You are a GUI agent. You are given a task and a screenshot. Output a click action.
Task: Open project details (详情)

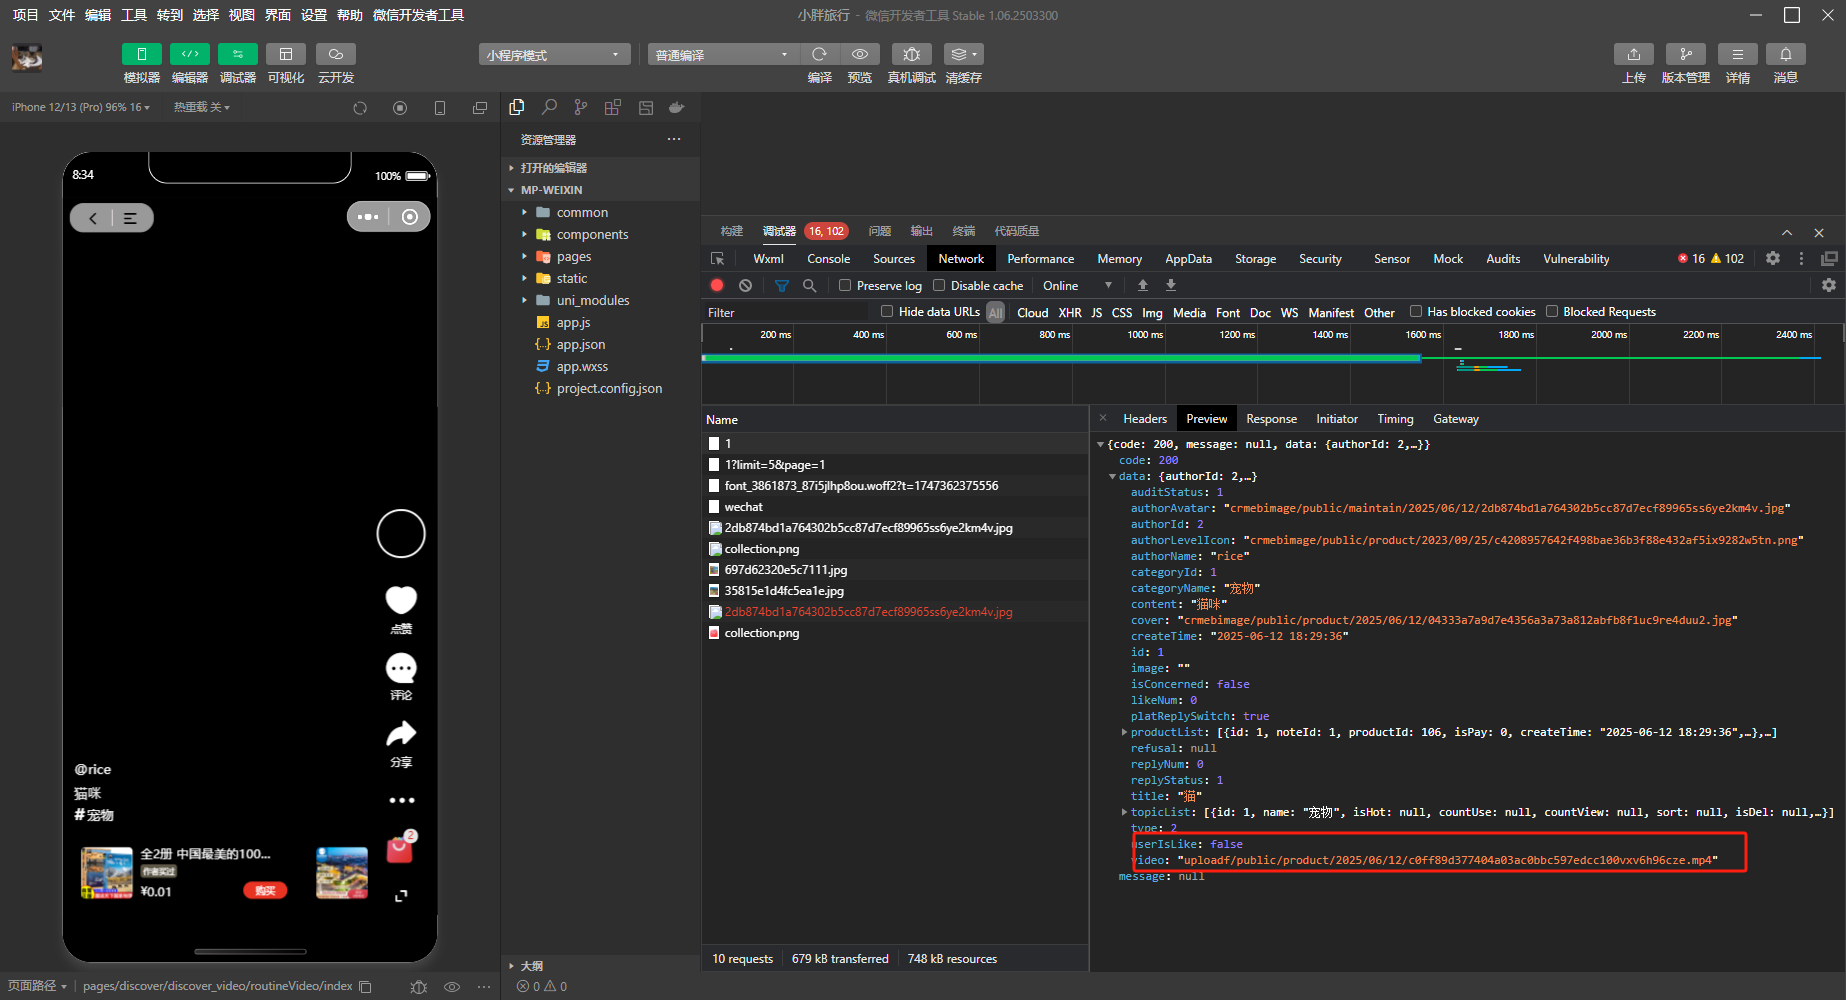[x=1737, y=54]
